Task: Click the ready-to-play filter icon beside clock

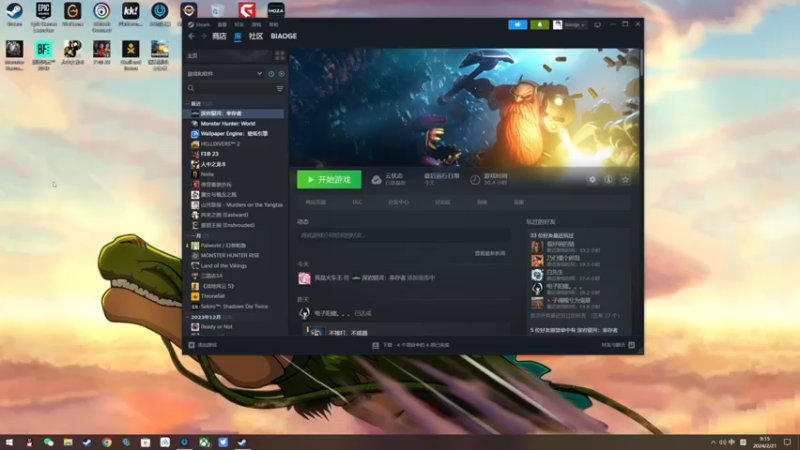Action: coord(281,74)
